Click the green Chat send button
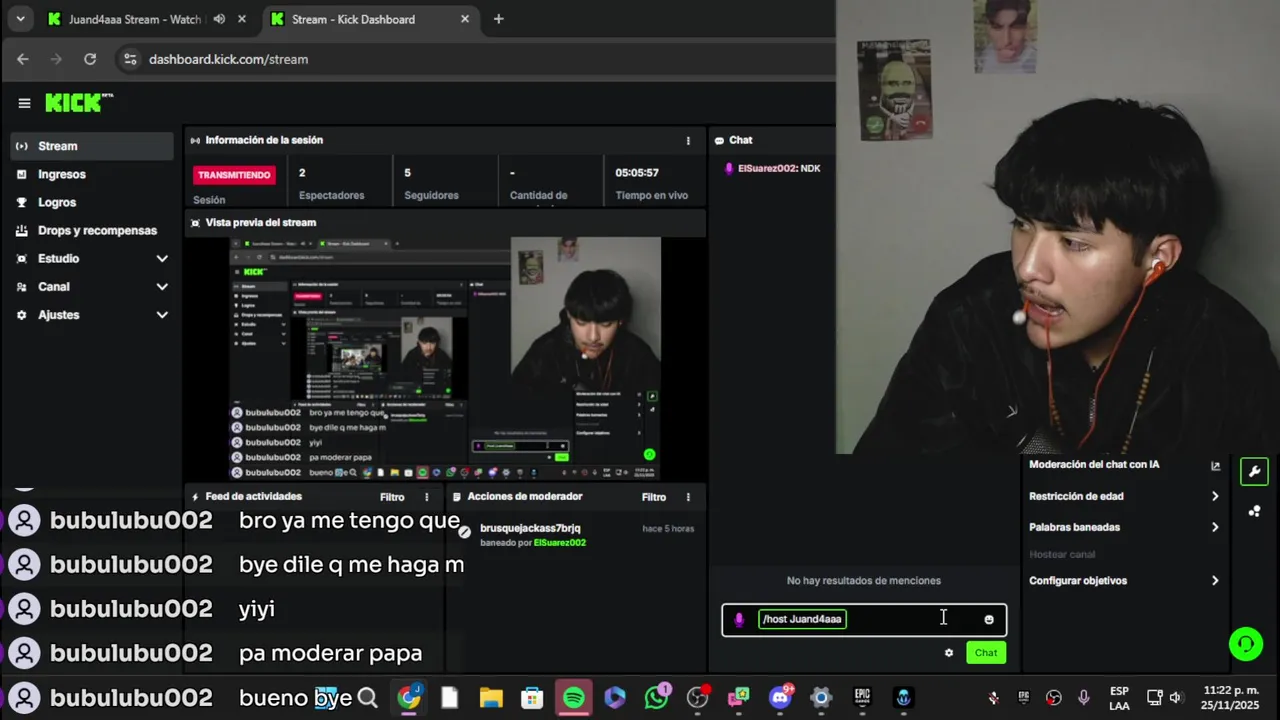This screenshot has height=720, width=1280. 986,653
